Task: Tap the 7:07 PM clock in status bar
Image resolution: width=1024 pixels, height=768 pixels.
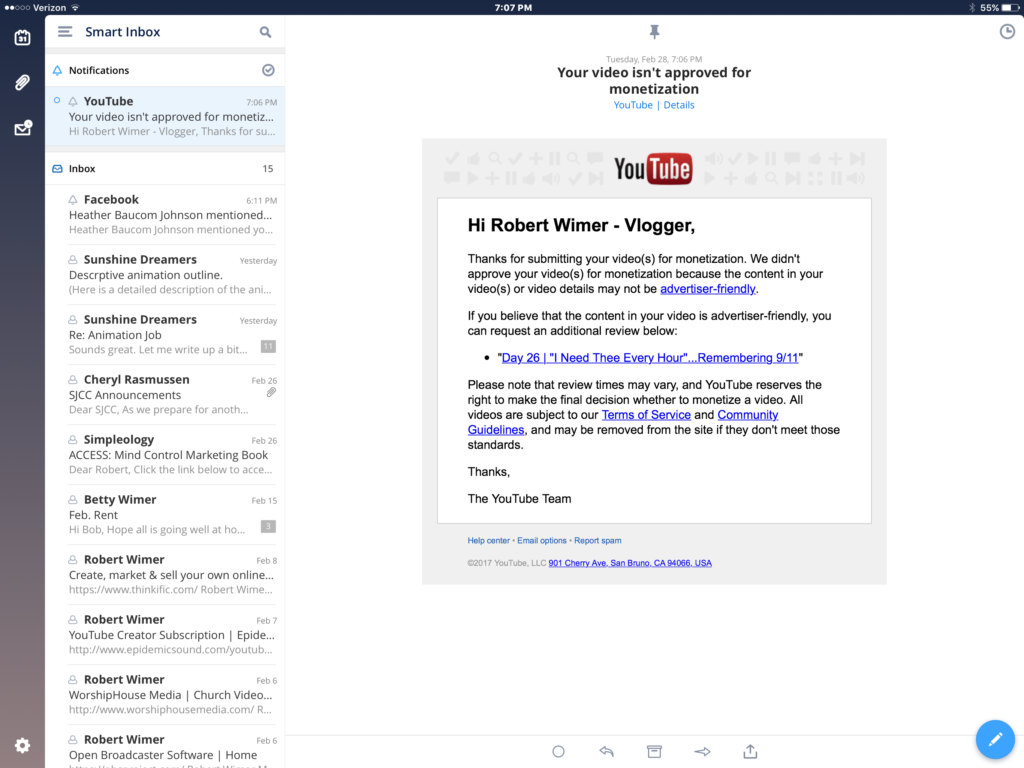Action: click(513, 8)
